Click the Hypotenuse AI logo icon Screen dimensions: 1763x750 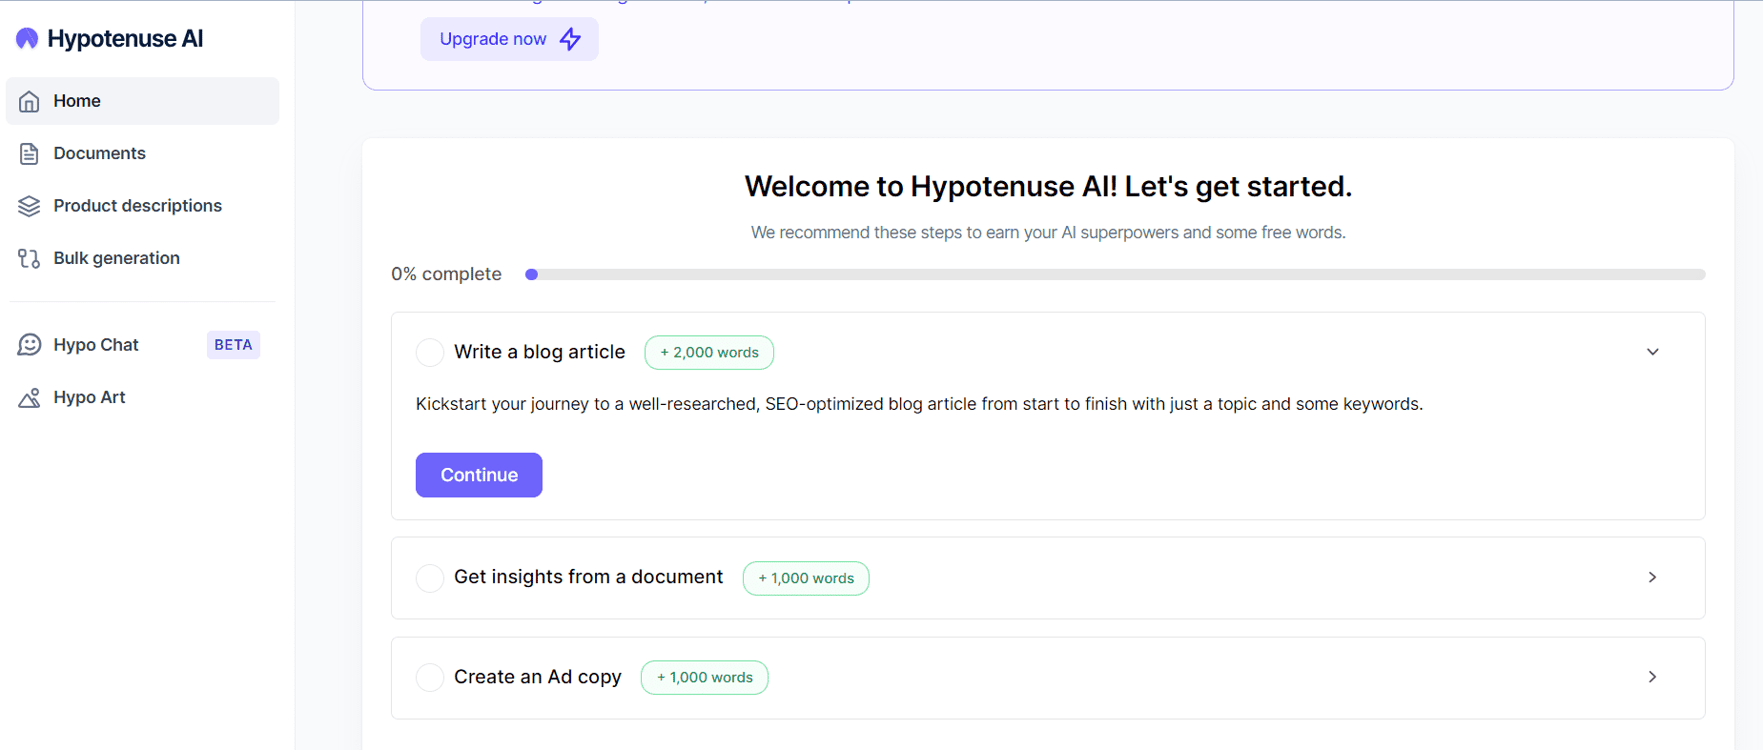27,38
